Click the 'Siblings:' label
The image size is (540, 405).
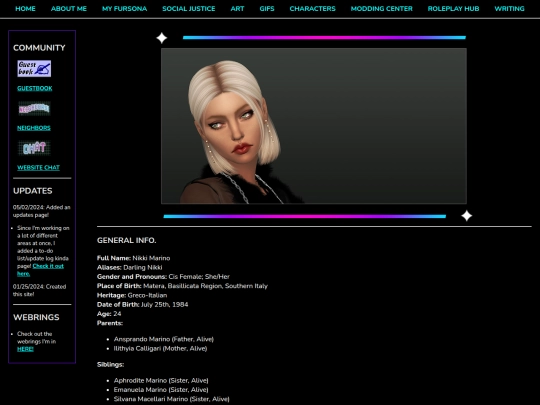[x=111, y=365]
